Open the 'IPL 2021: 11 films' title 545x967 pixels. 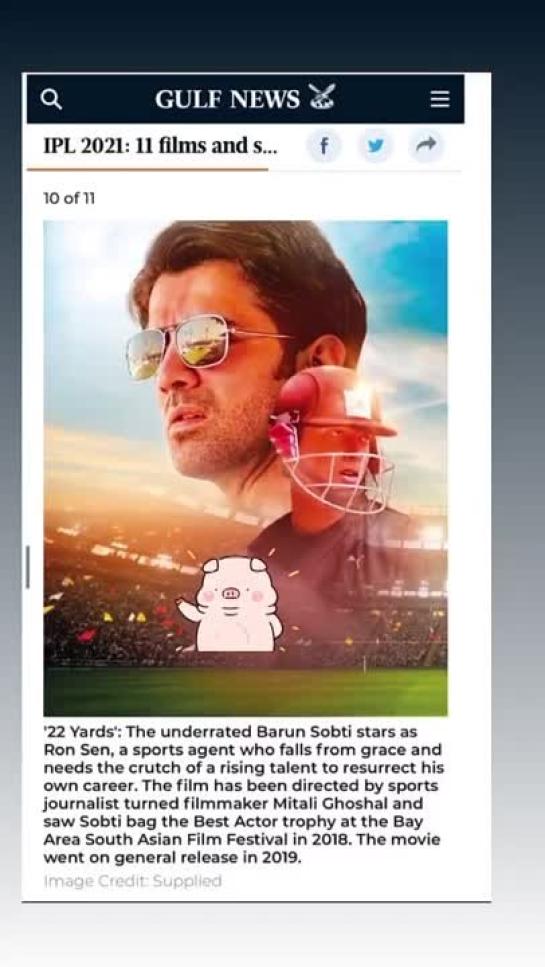point(160,147)
